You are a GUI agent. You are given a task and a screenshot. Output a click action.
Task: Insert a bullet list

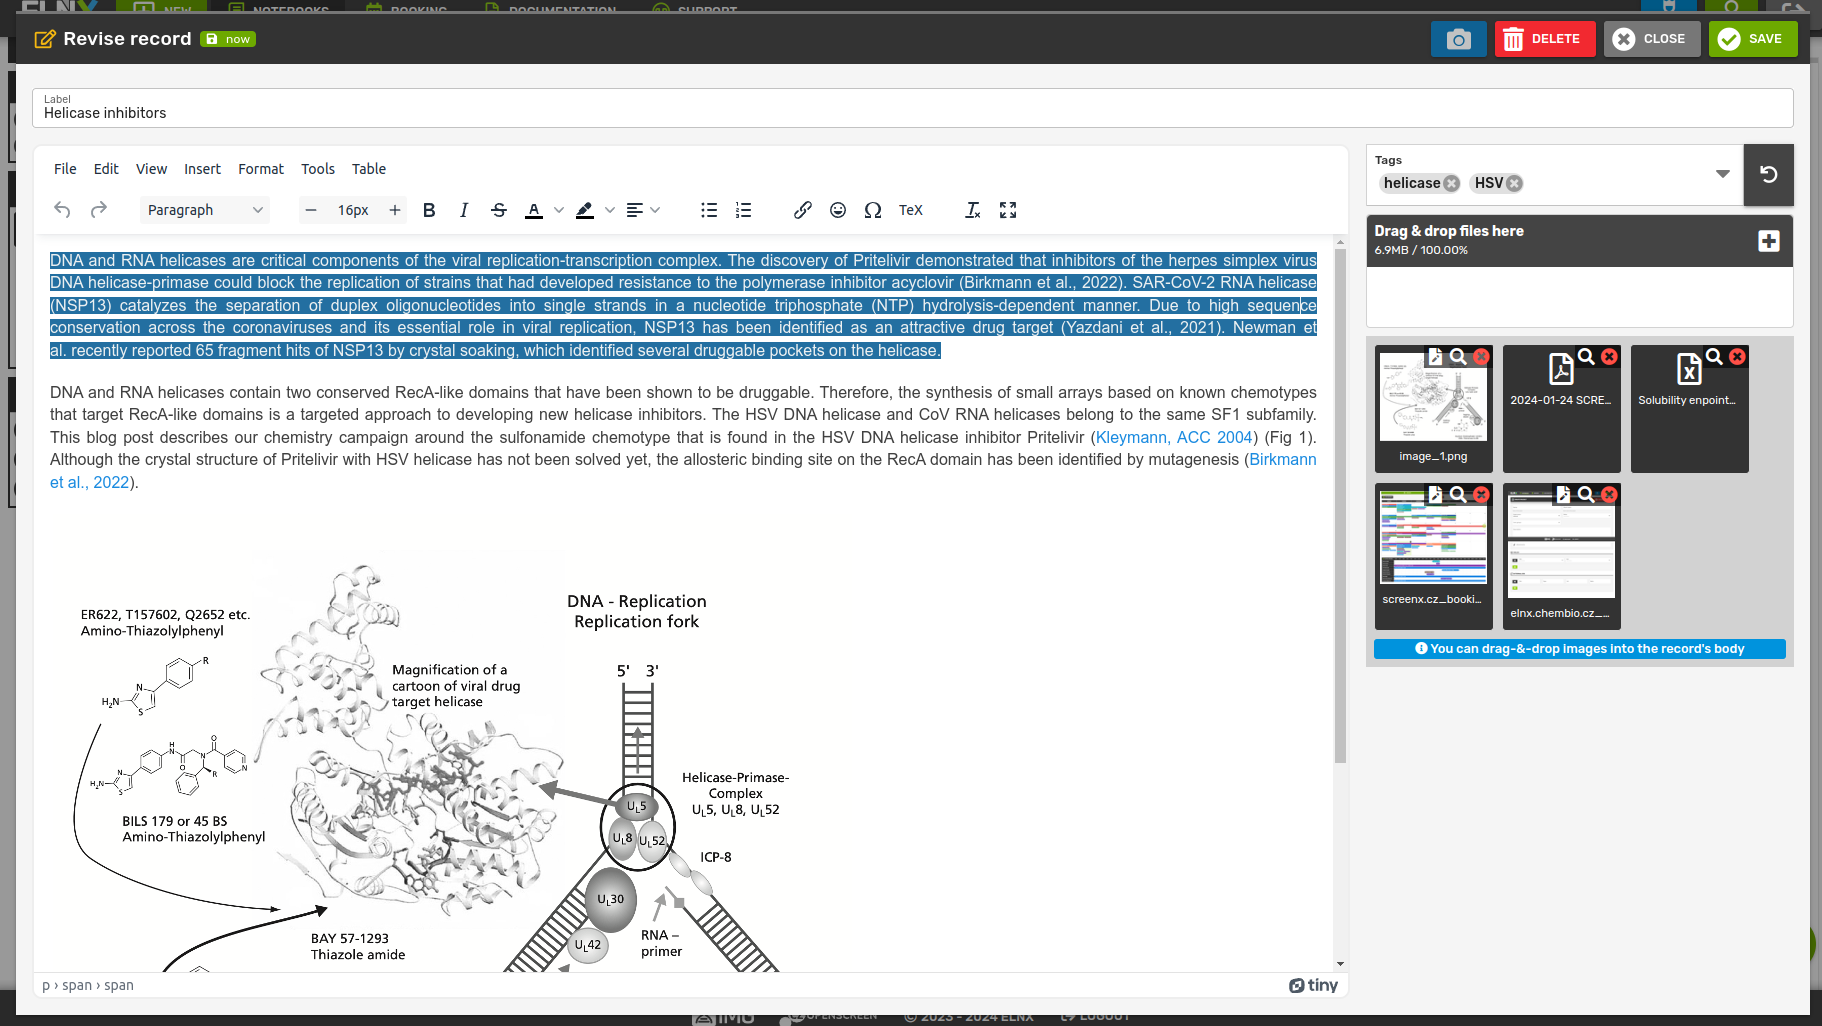pyautogui.click(x=709, y=210)
